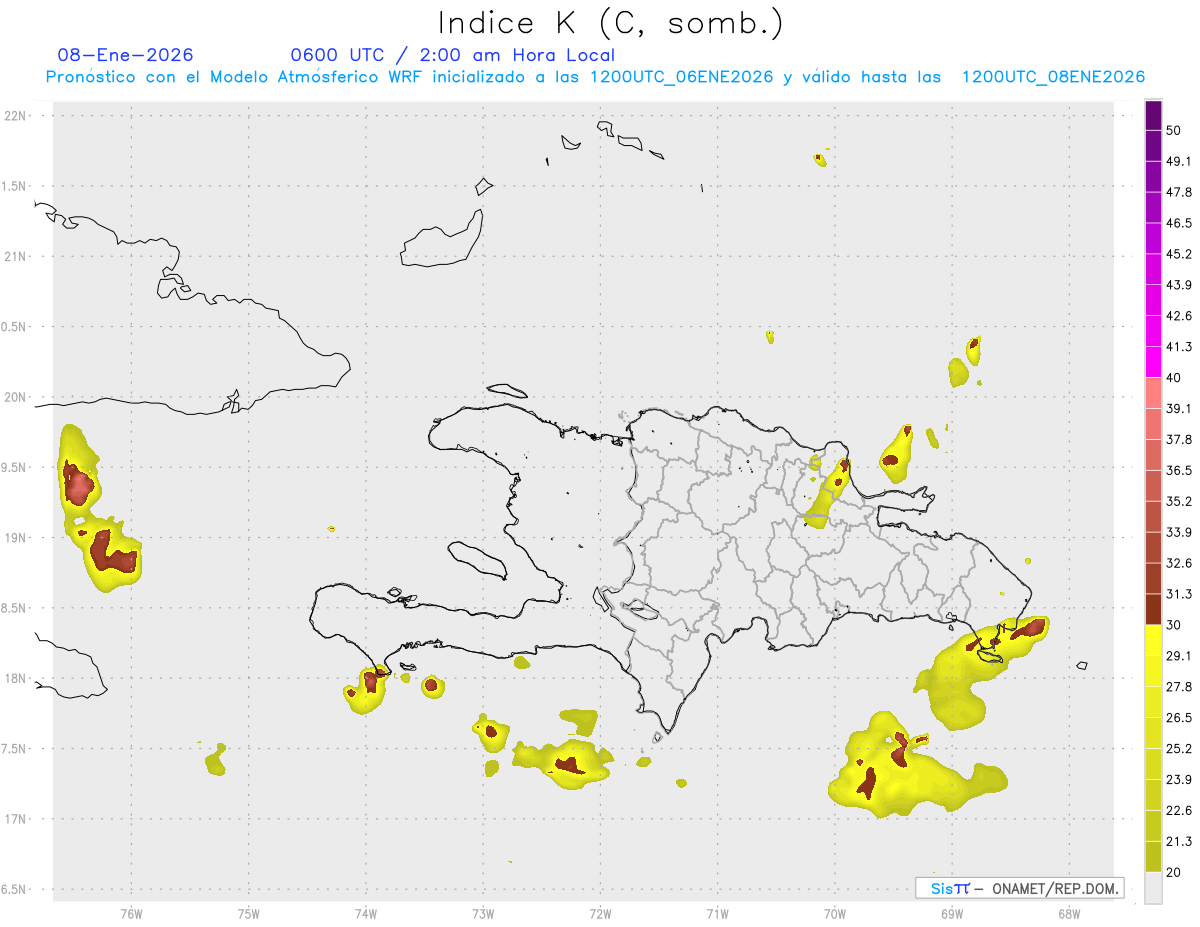Click the '72W' longitude label
The image size is (1200, 927).
point(600,913)
